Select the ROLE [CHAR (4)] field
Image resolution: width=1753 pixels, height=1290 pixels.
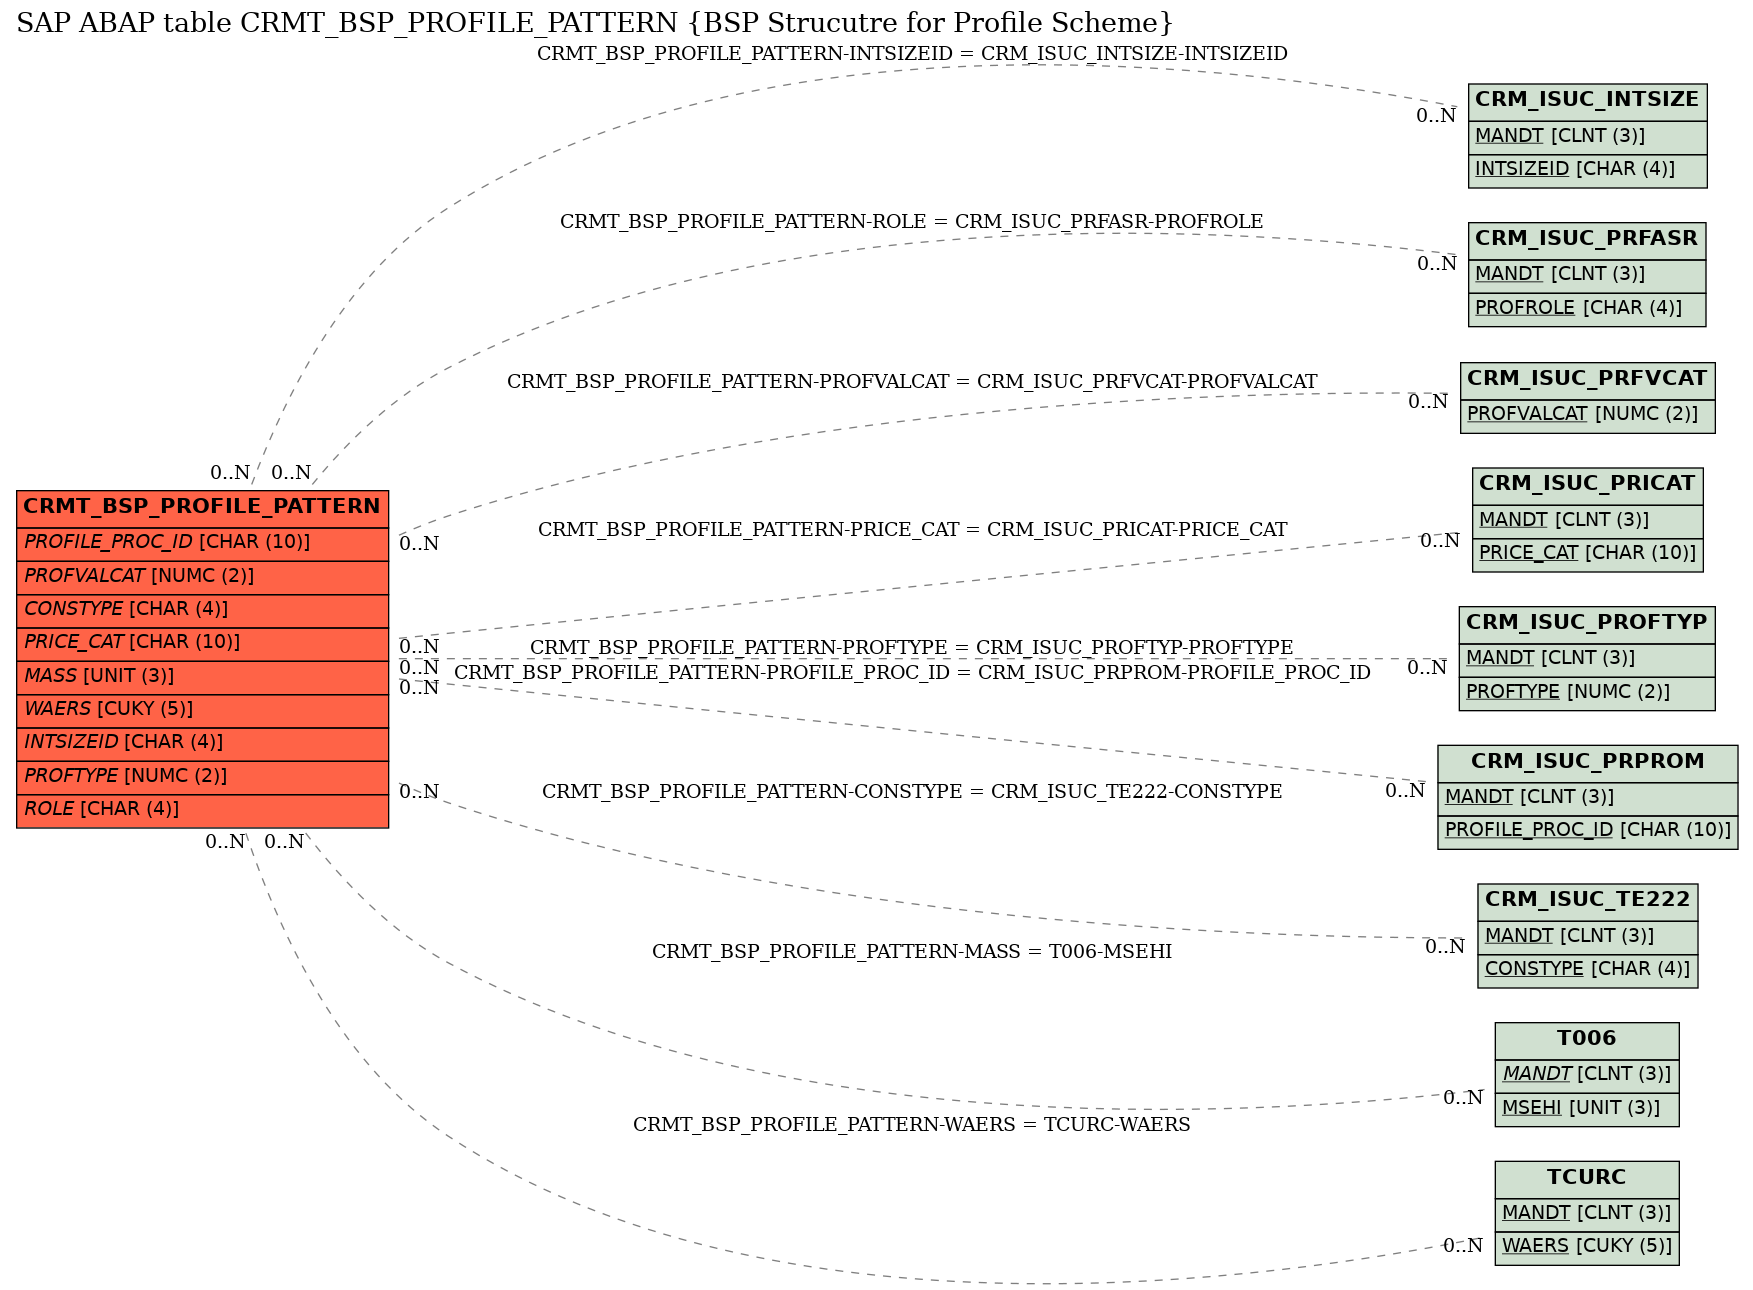pos(202,810)
